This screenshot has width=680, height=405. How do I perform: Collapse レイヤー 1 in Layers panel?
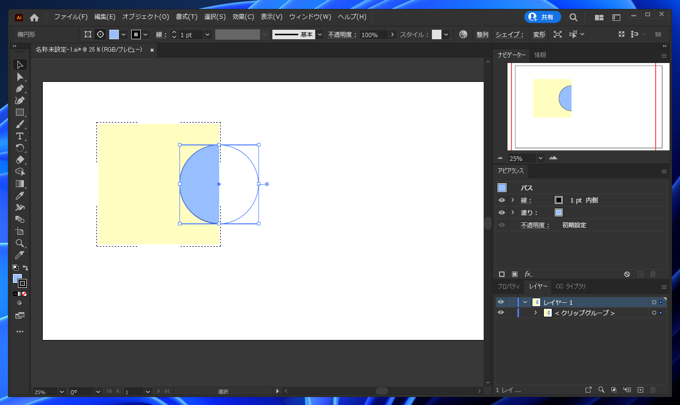coord(525,302)
